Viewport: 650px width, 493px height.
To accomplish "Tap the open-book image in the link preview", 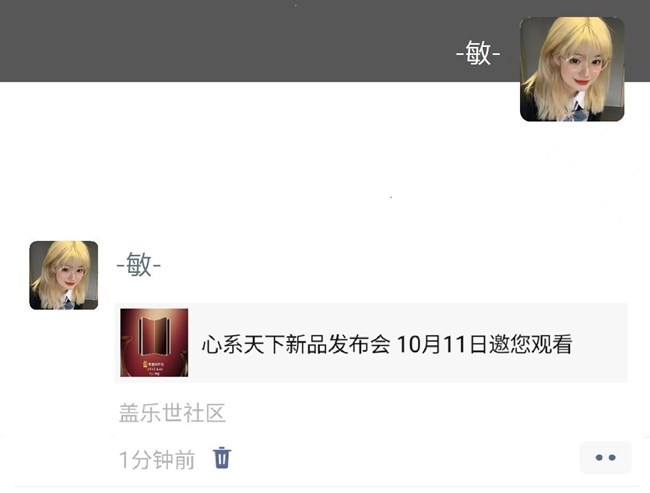I will coord(154,342).
